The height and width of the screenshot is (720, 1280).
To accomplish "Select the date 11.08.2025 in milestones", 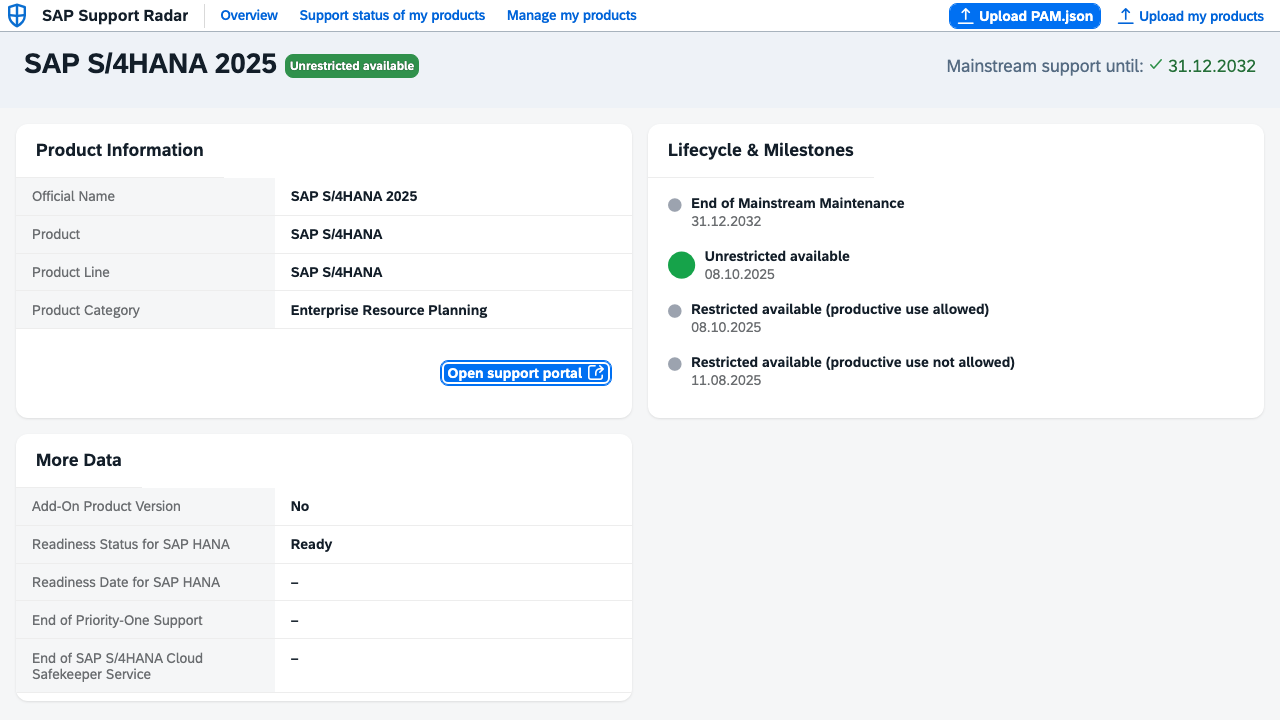I will click(x=726, y=380).
